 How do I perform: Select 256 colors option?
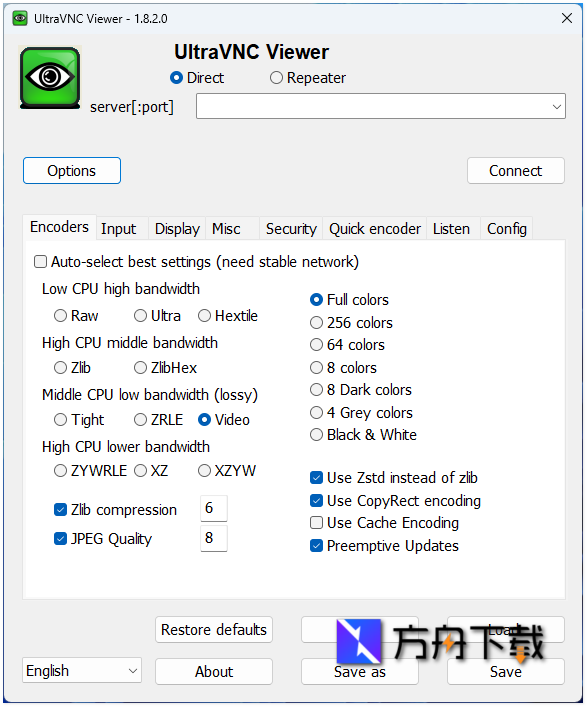[316, 322]
